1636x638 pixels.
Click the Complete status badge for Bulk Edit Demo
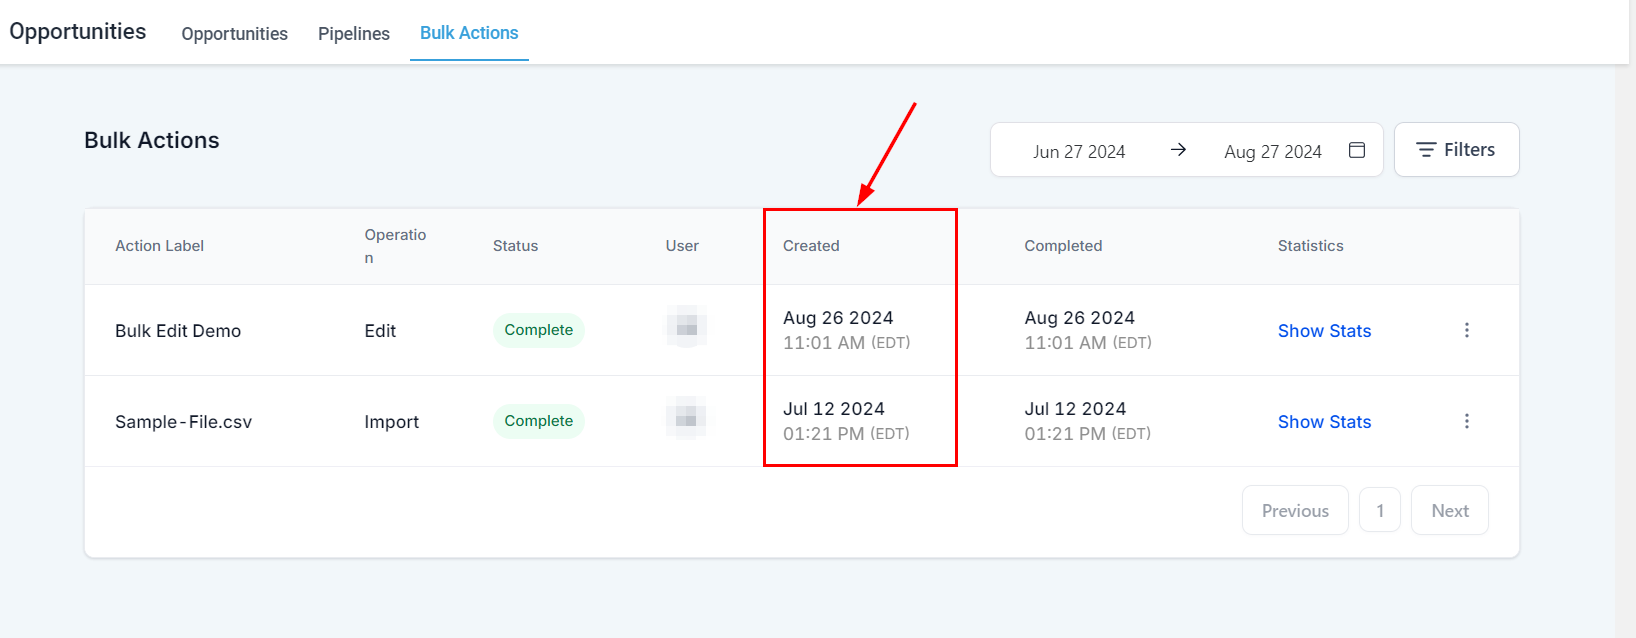538,330
